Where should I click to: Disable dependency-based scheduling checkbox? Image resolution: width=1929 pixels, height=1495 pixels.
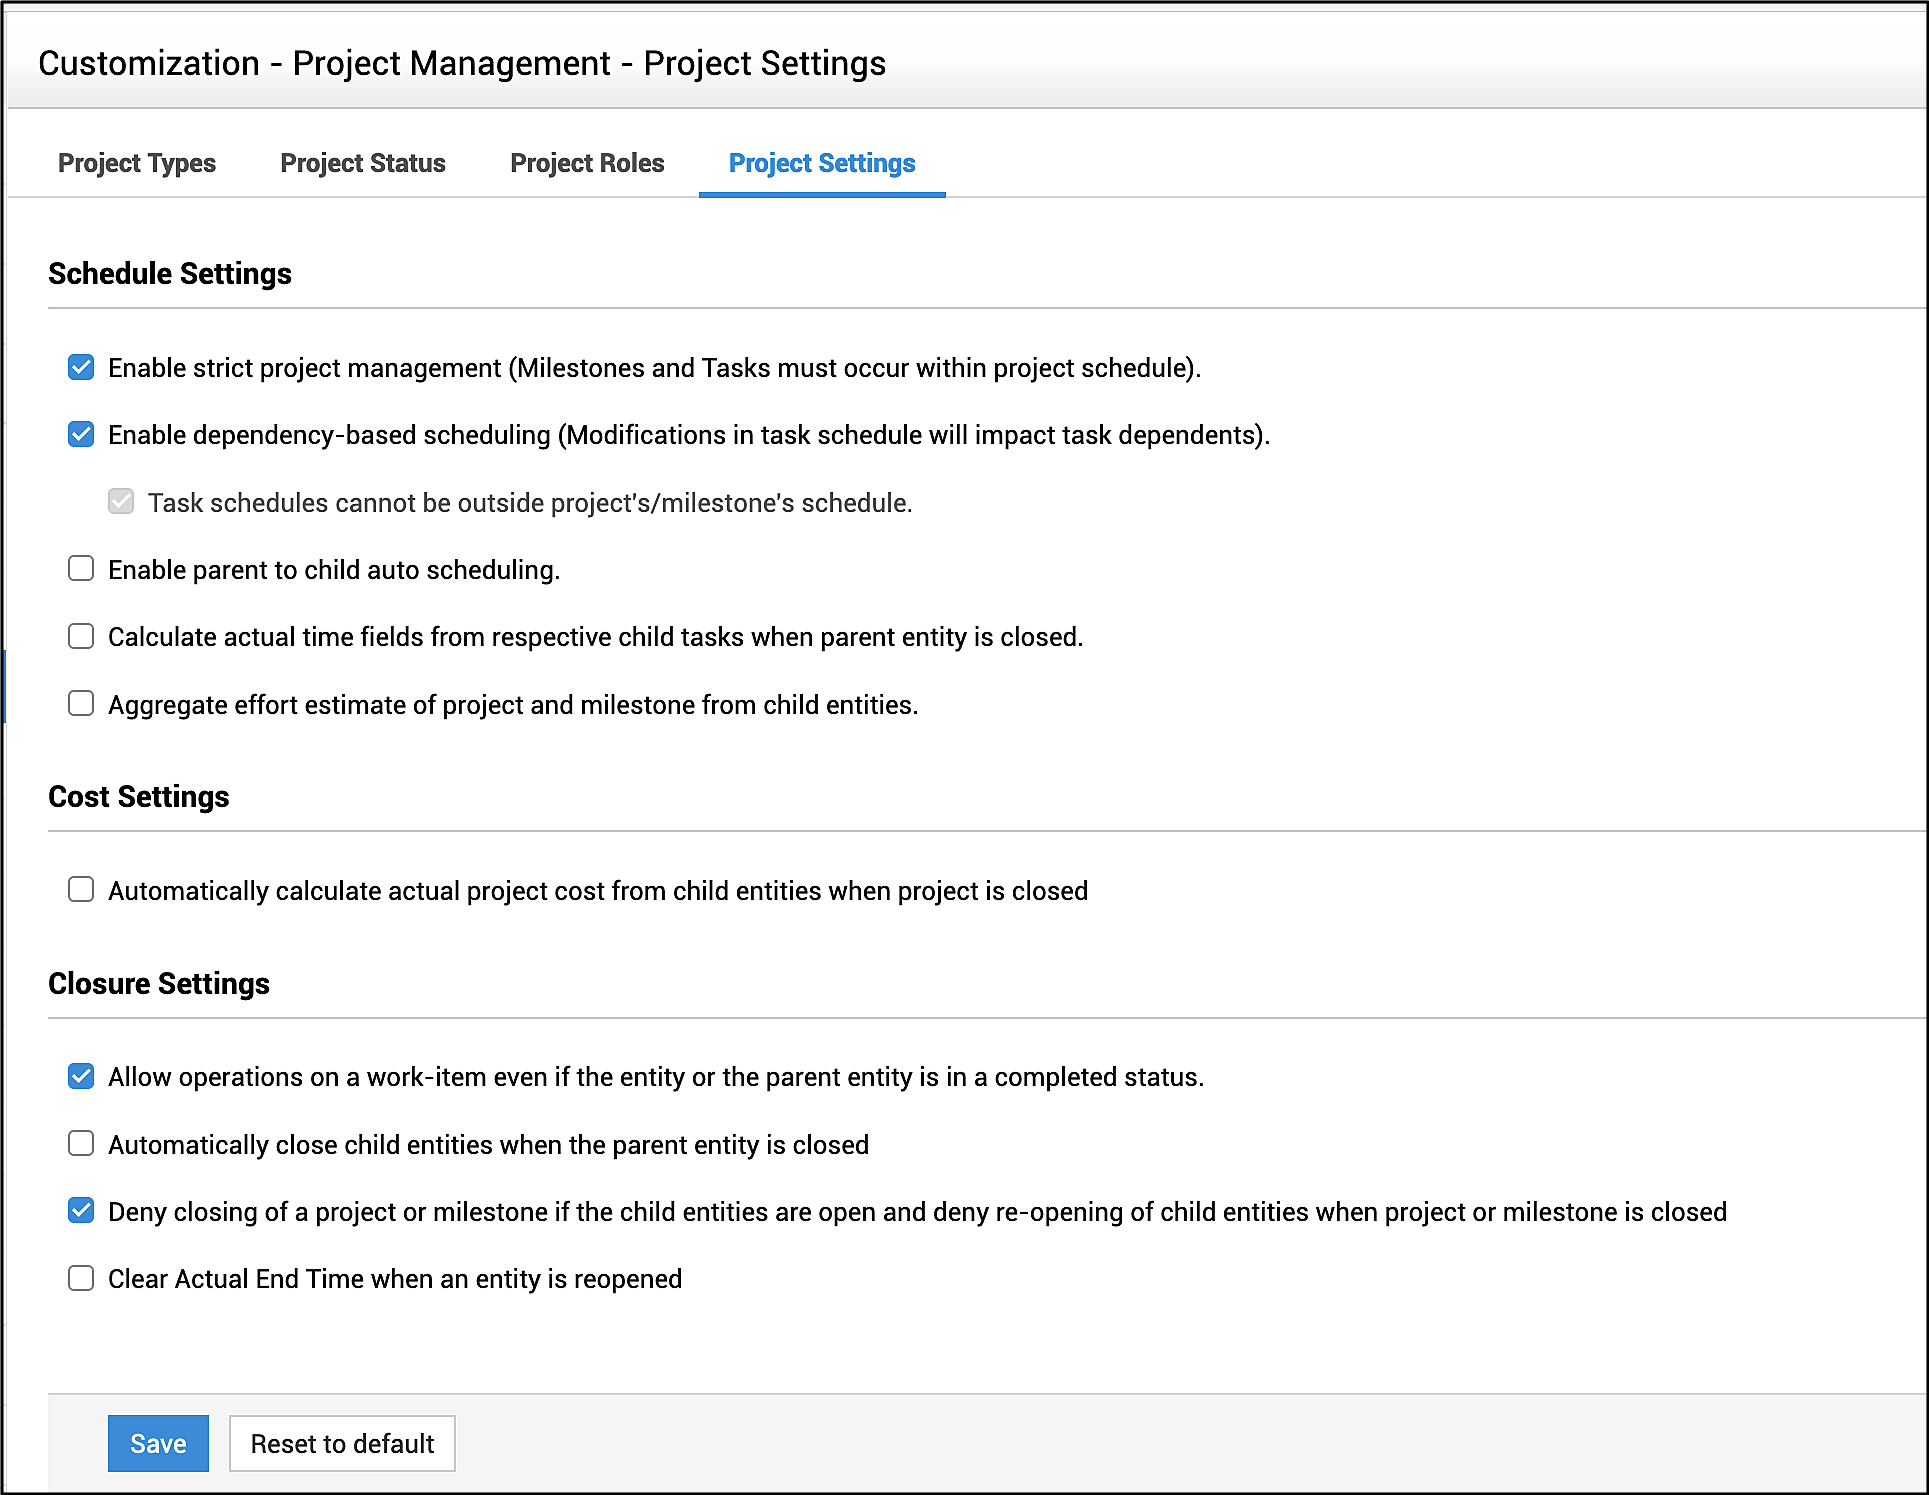tap(81, 434)
